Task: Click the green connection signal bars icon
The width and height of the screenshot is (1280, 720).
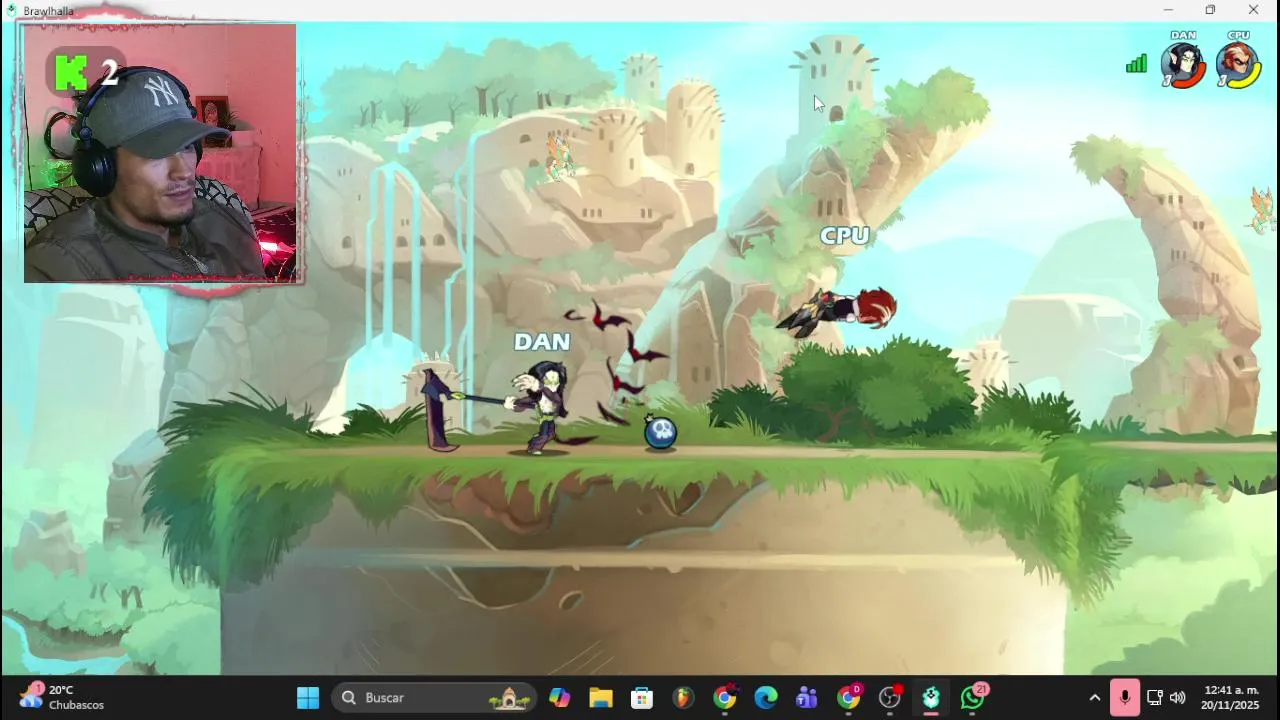Action: point(1136,64)
